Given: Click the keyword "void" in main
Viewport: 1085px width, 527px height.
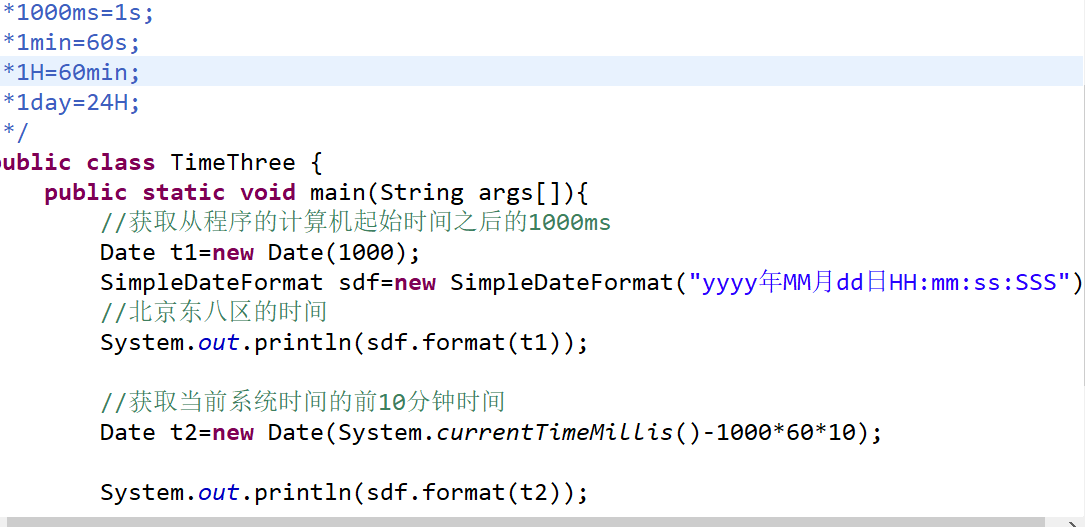Looking at the screenshot, I should (x=268, y=192).
